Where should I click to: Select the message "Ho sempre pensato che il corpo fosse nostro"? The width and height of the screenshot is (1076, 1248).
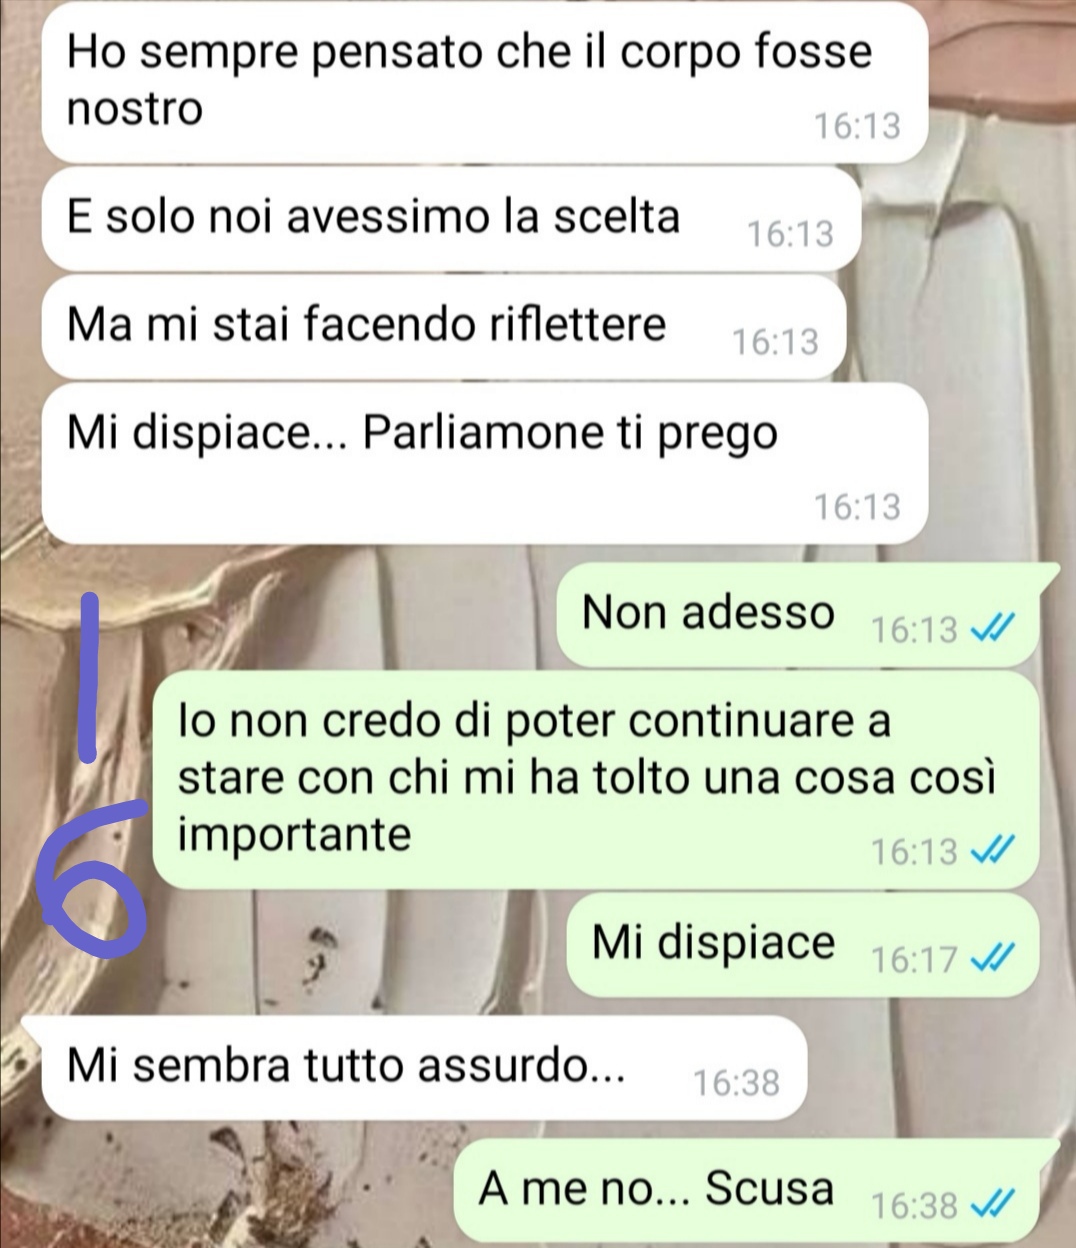[x=485, y=82]
